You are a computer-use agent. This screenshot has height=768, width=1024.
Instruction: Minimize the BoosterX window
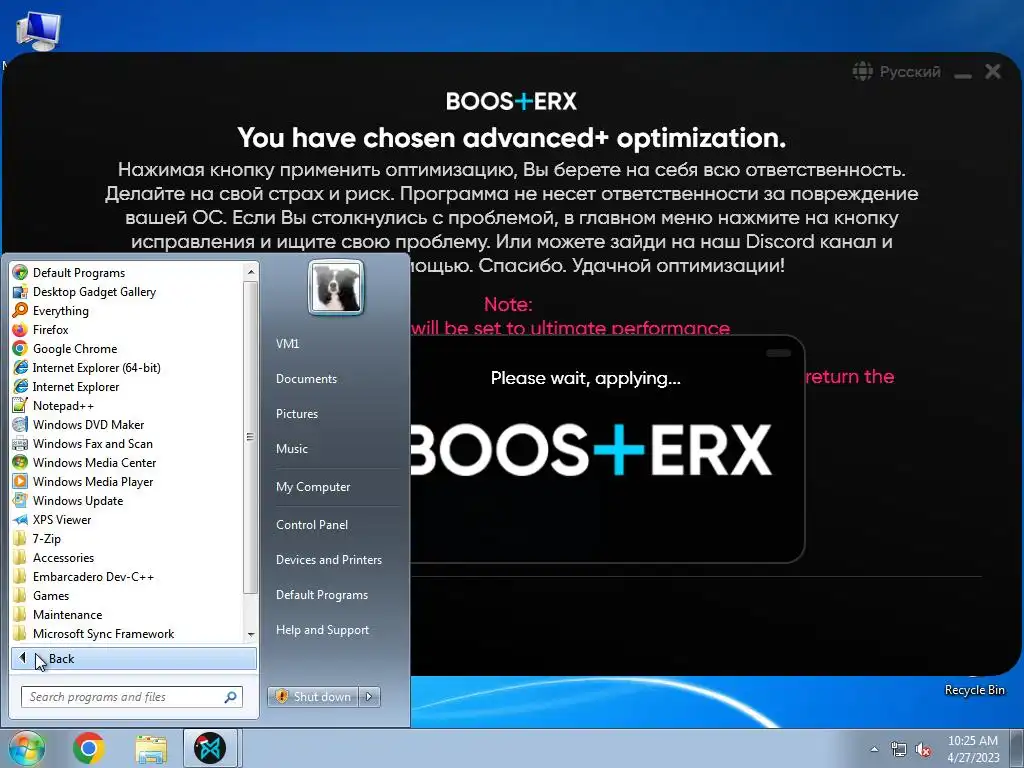tap(962, 74)
